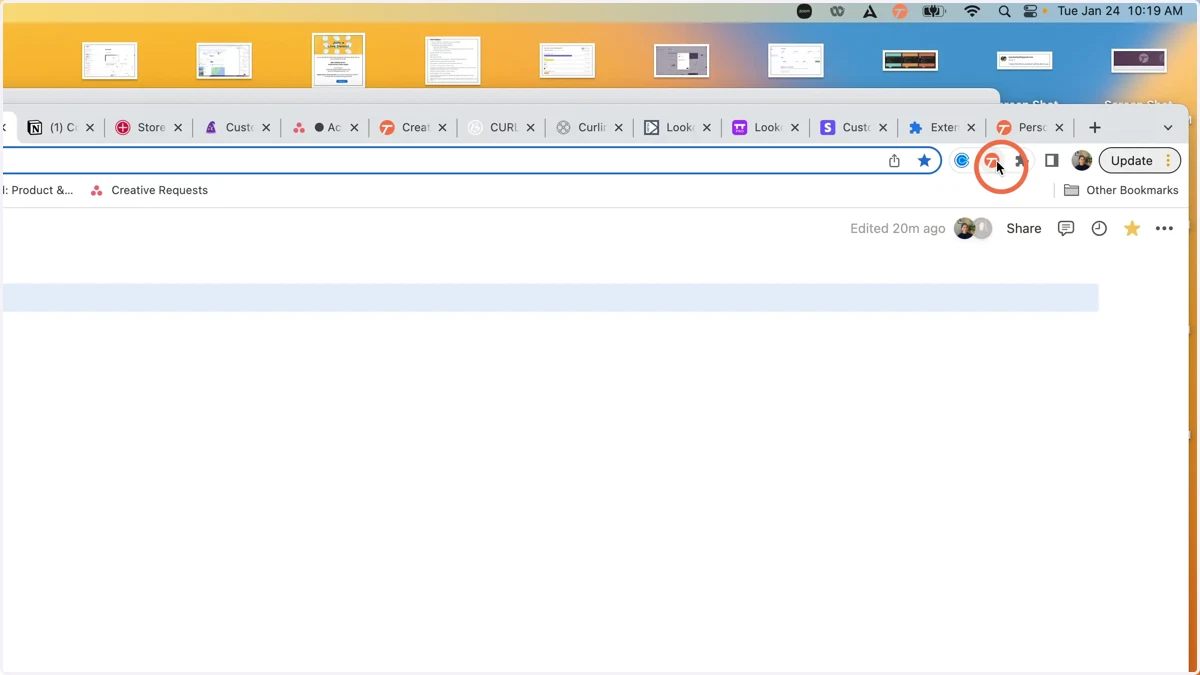
Task: Open Spotlight search in the menu bar
Action: coord(1004,11)
